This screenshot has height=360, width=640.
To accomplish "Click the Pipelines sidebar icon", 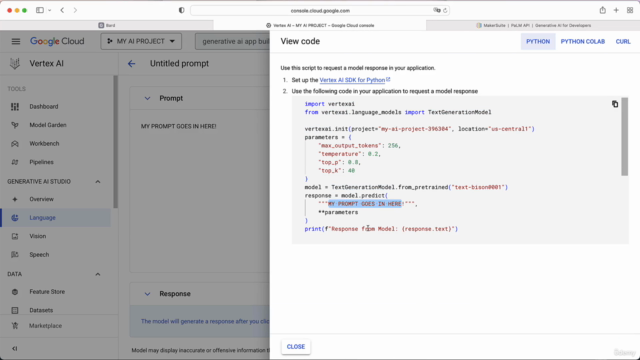I will (x=15, y=162).
